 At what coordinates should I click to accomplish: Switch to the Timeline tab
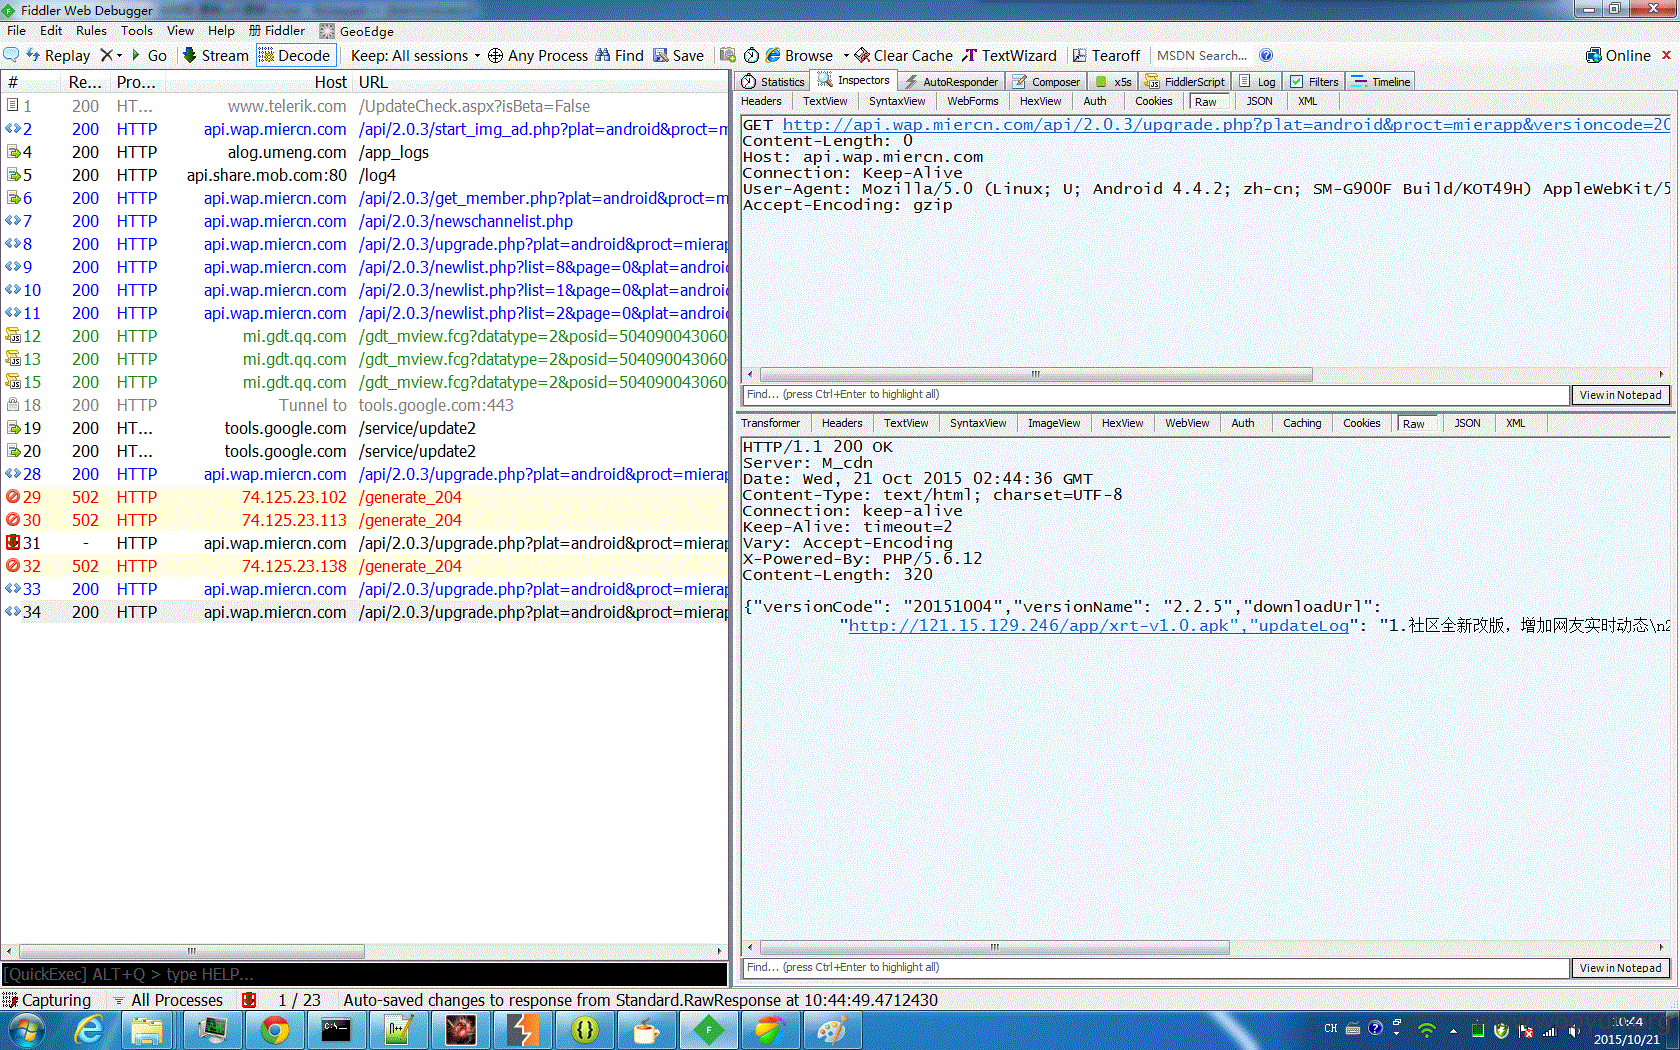pos(1381,82)
